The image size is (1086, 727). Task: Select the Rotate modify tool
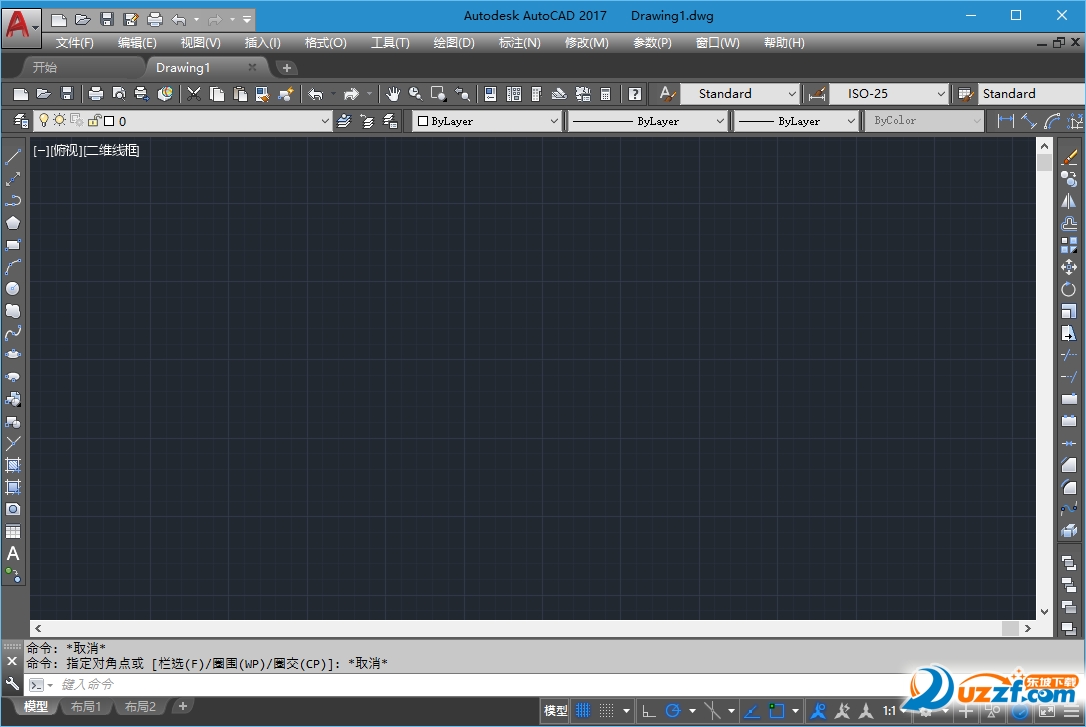point(1069,289)
